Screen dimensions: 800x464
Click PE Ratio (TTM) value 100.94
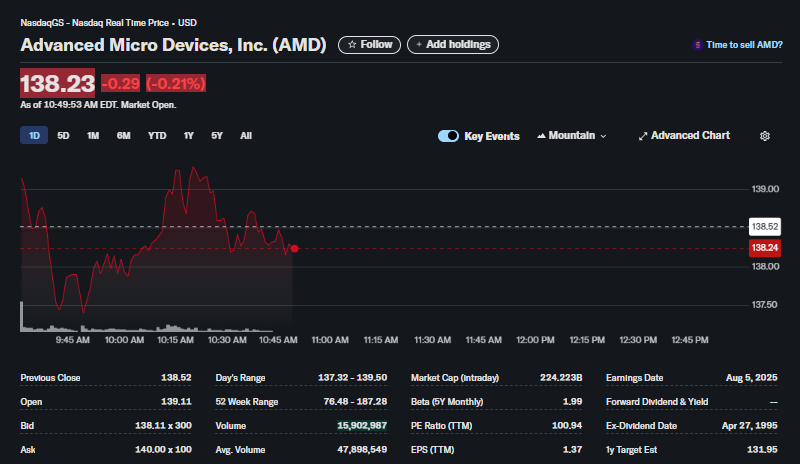pyautogui.click(x=567, y=426)
